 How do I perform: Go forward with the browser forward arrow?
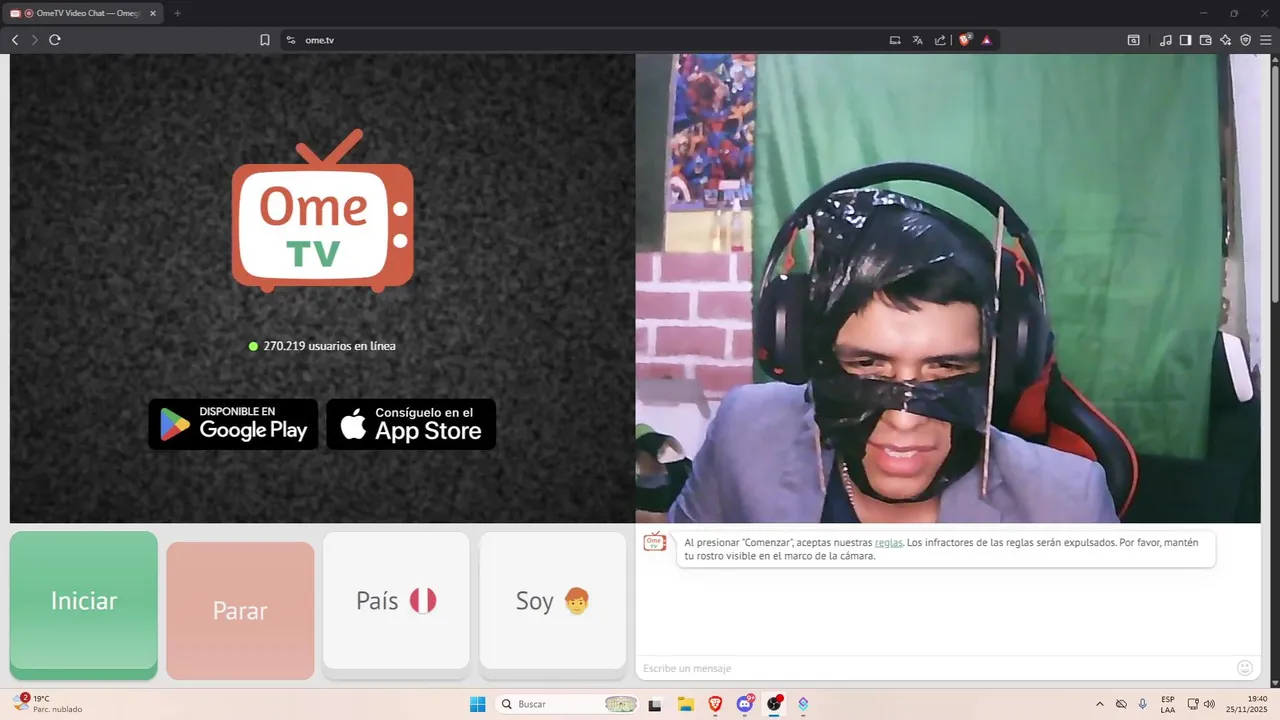click(x=34, y=40)
